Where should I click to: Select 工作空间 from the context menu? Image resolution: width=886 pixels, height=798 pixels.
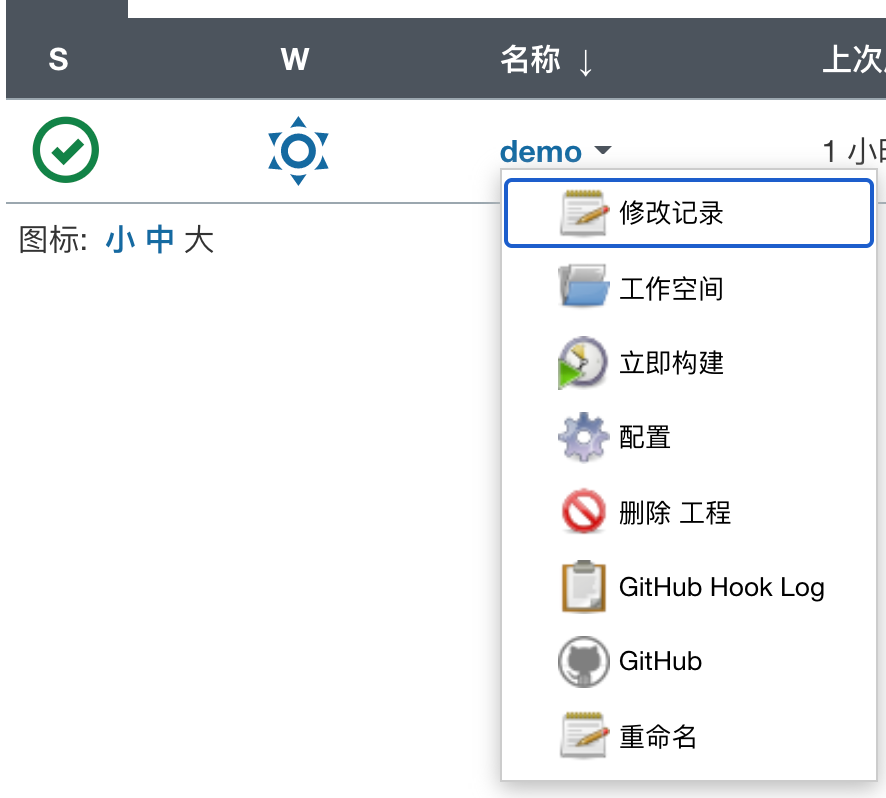[x=671, y=289]
